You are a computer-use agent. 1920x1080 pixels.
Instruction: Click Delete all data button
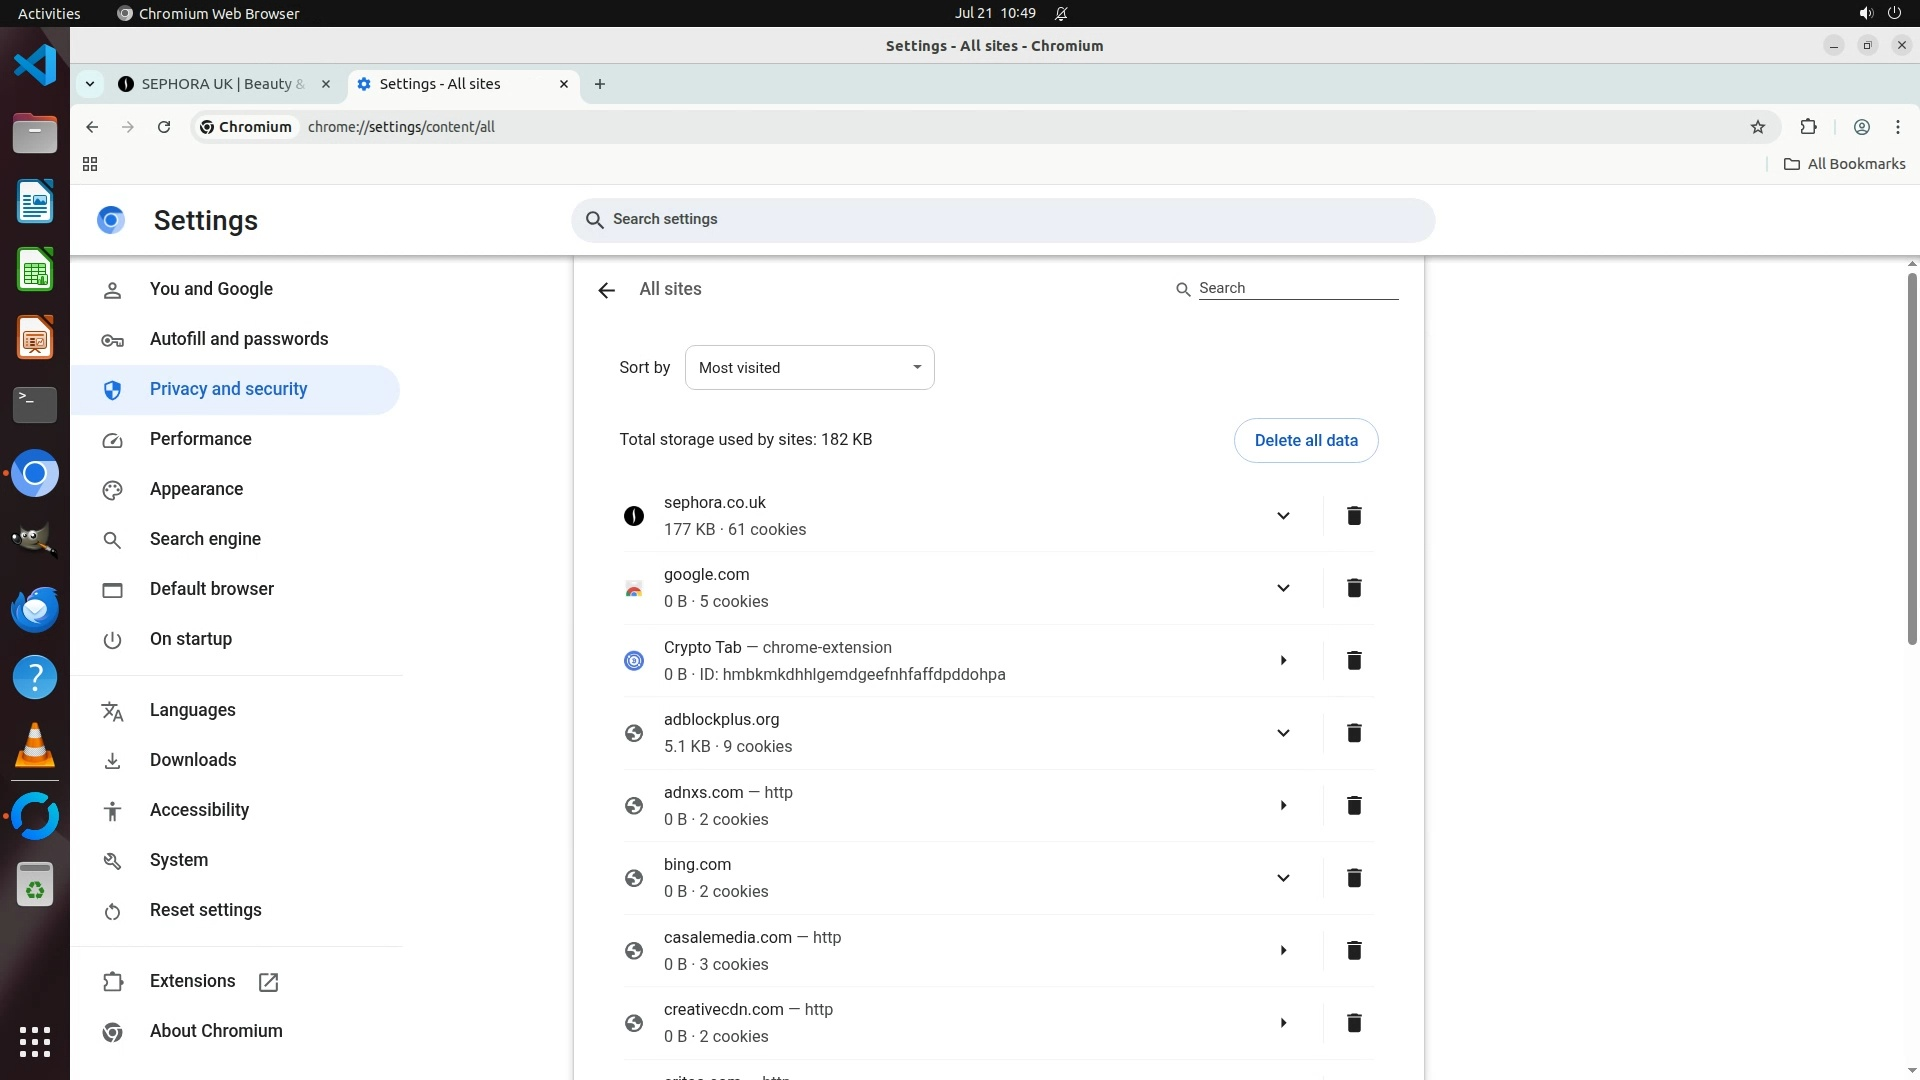1305,441
